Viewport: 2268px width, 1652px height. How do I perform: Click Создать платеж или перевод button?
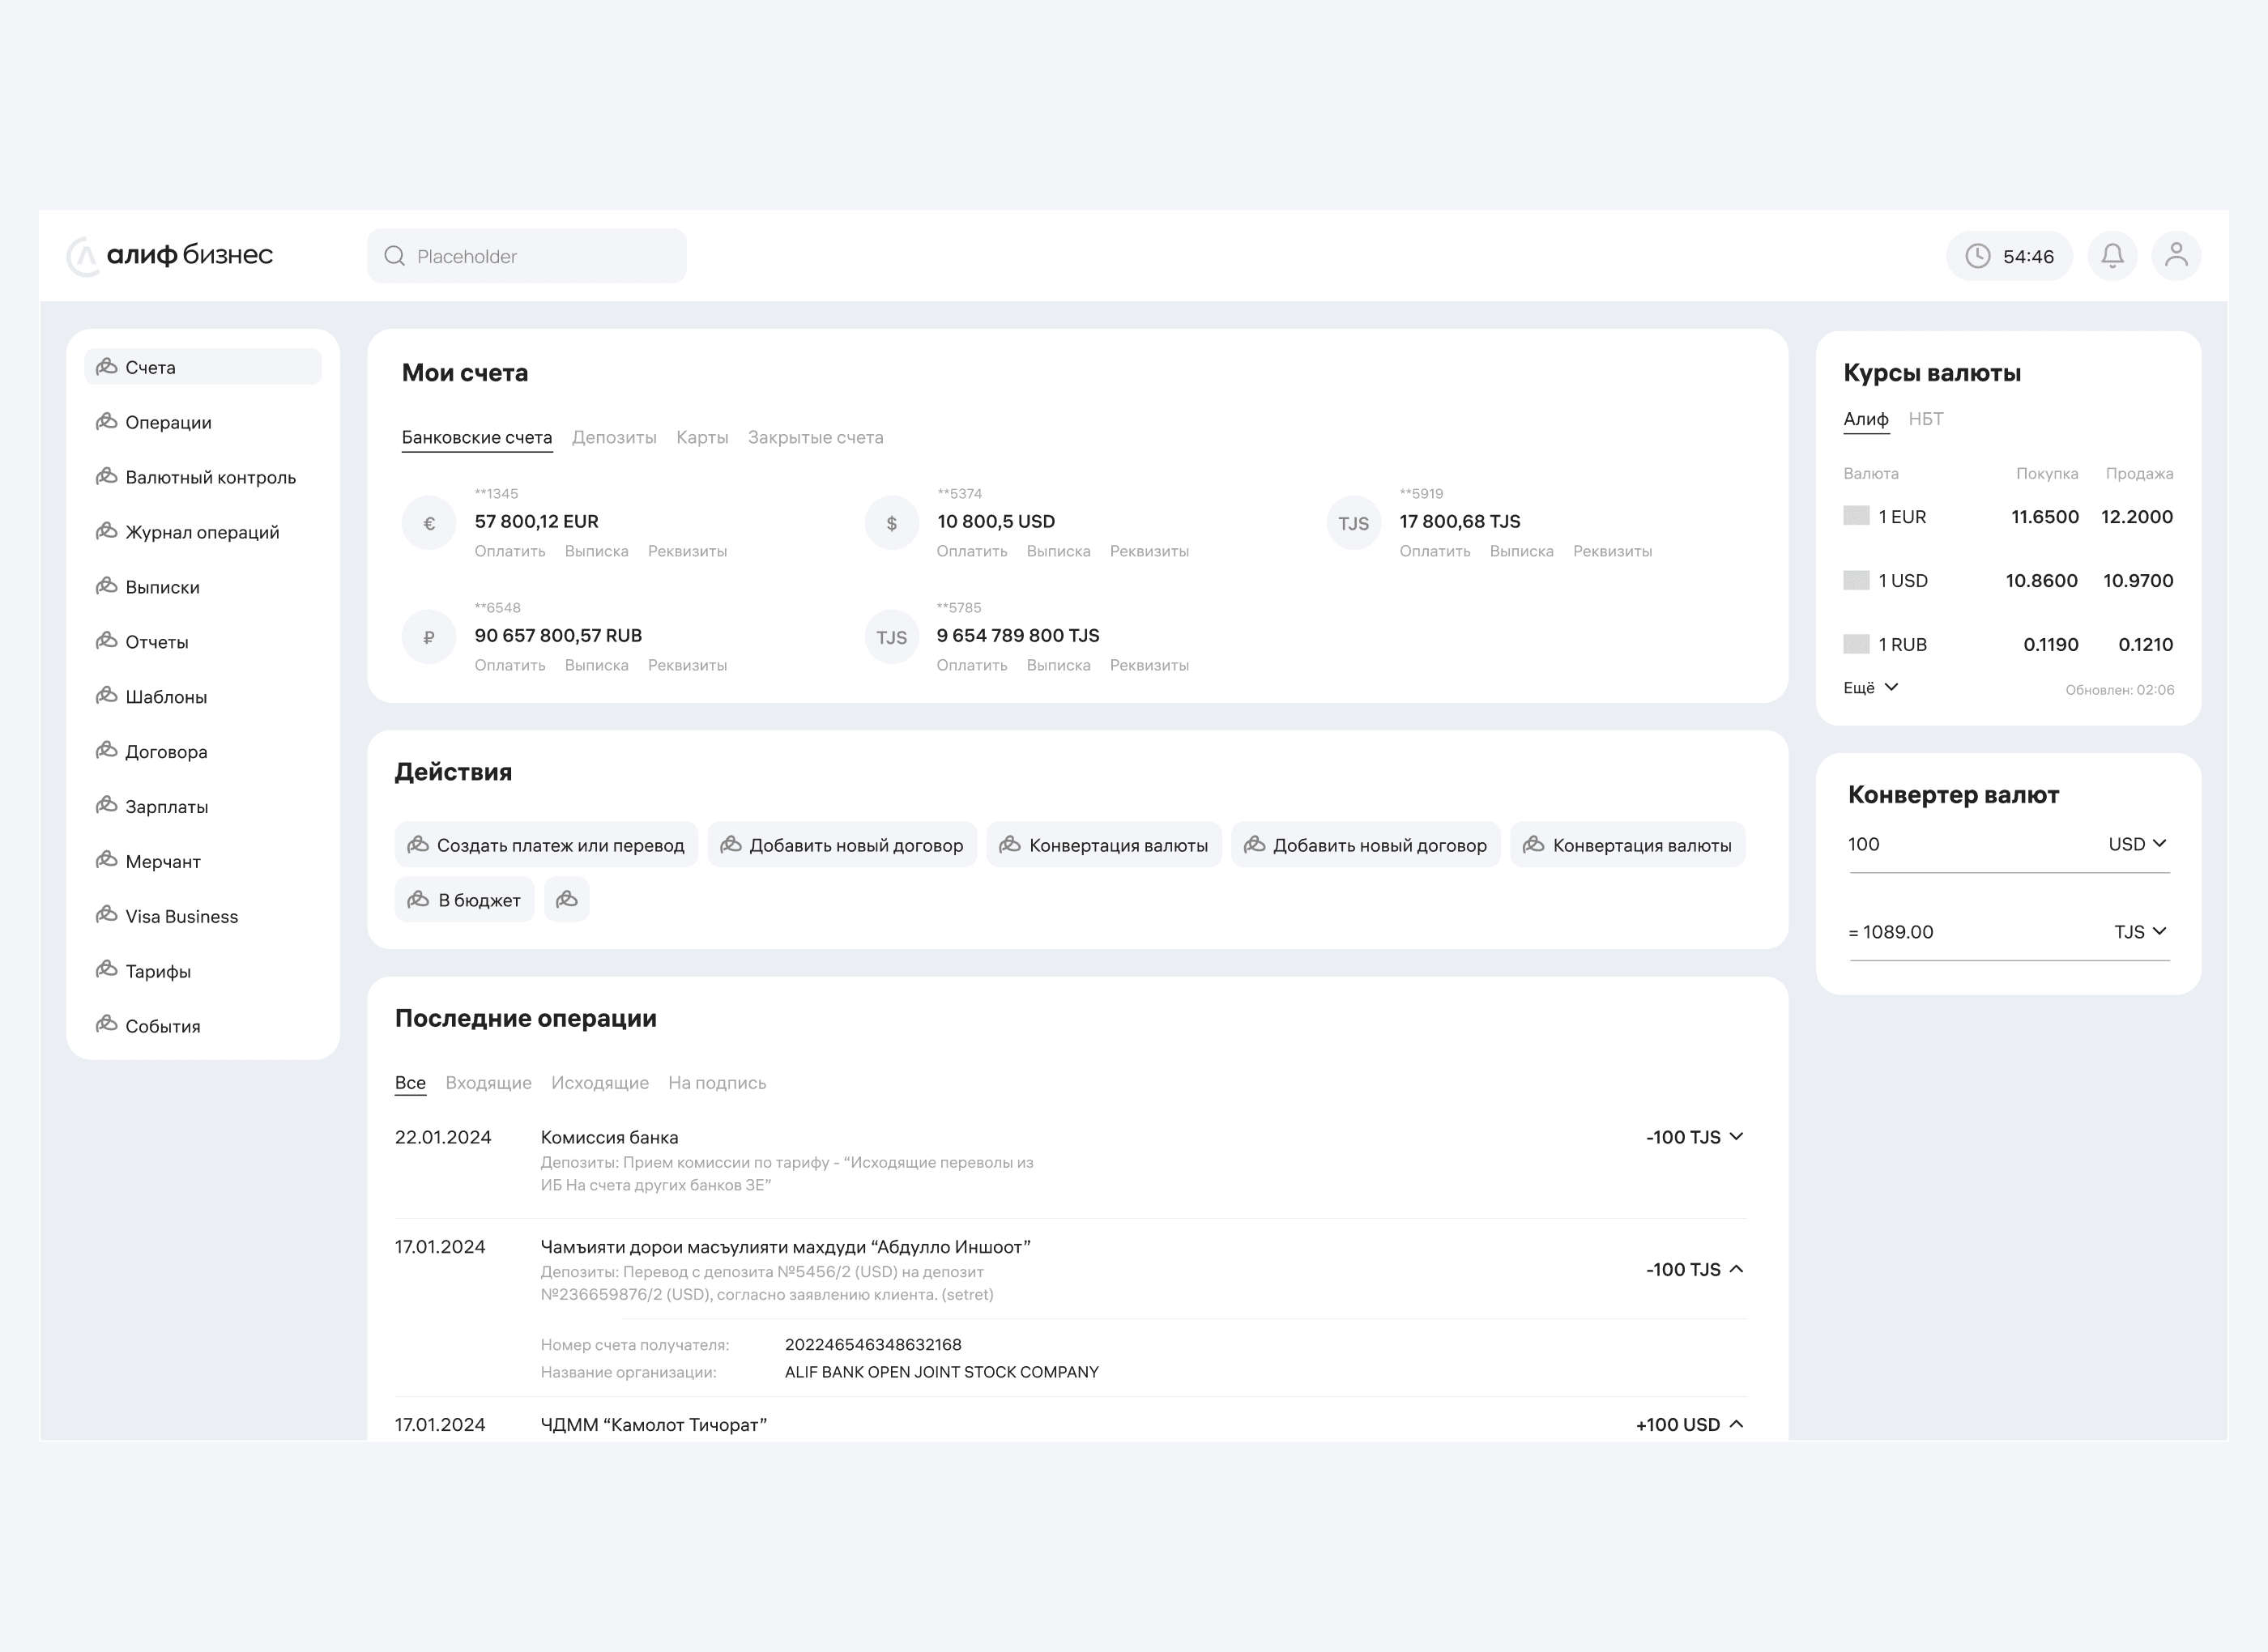[546, 845]
